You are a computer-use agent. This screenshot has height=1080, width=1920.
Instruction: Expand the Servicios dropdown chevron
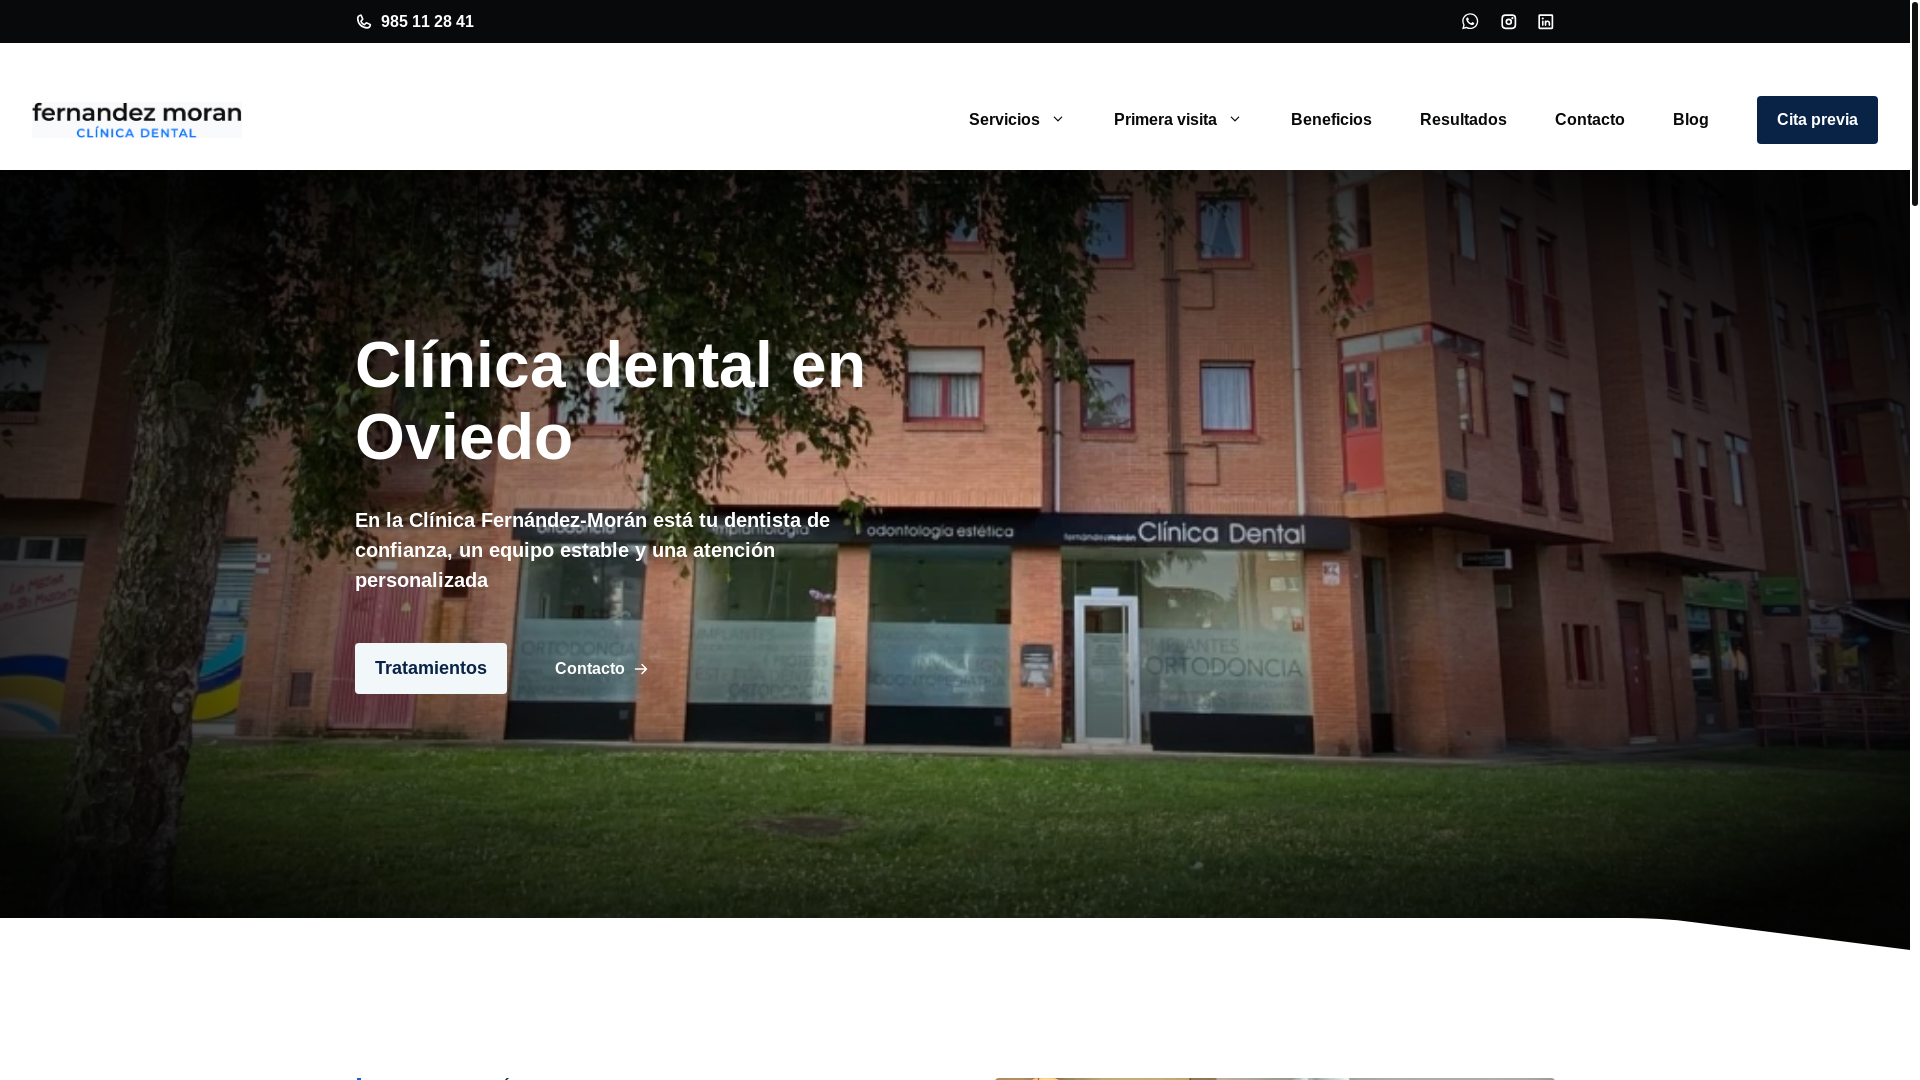coord(1057,120)
